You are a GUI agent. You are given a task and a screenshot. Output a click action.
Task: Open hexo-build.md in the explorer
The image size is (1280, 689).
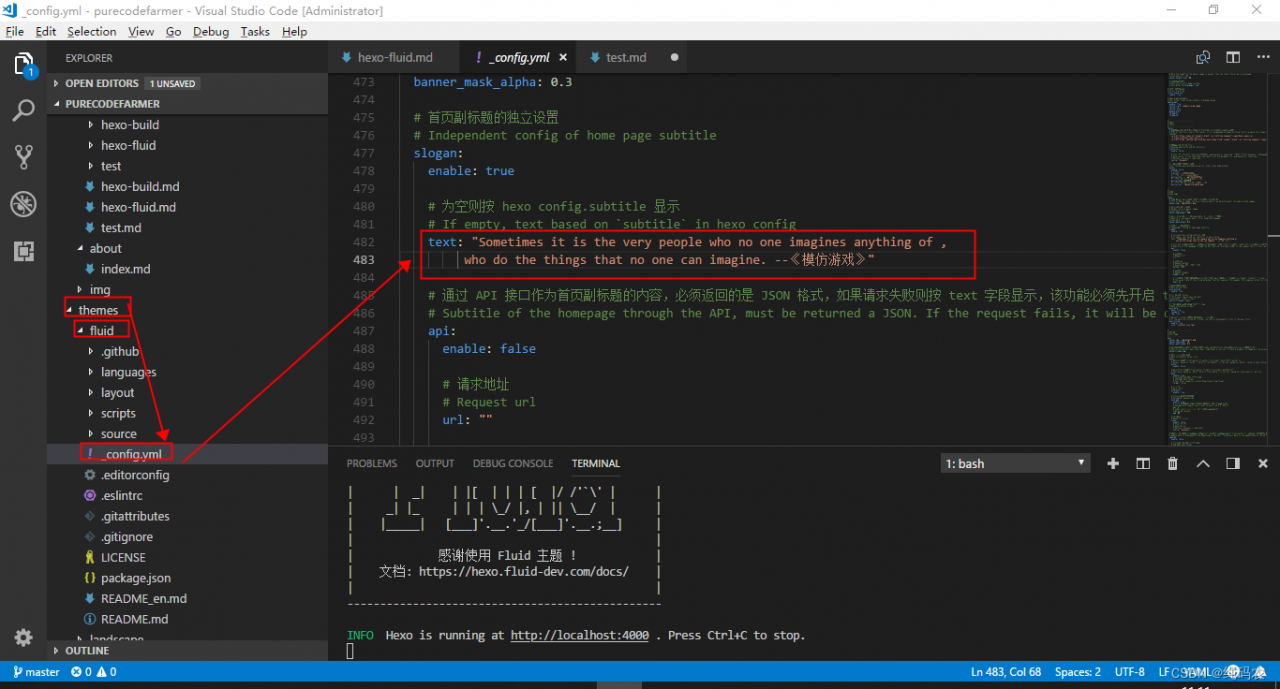(140, 186)
